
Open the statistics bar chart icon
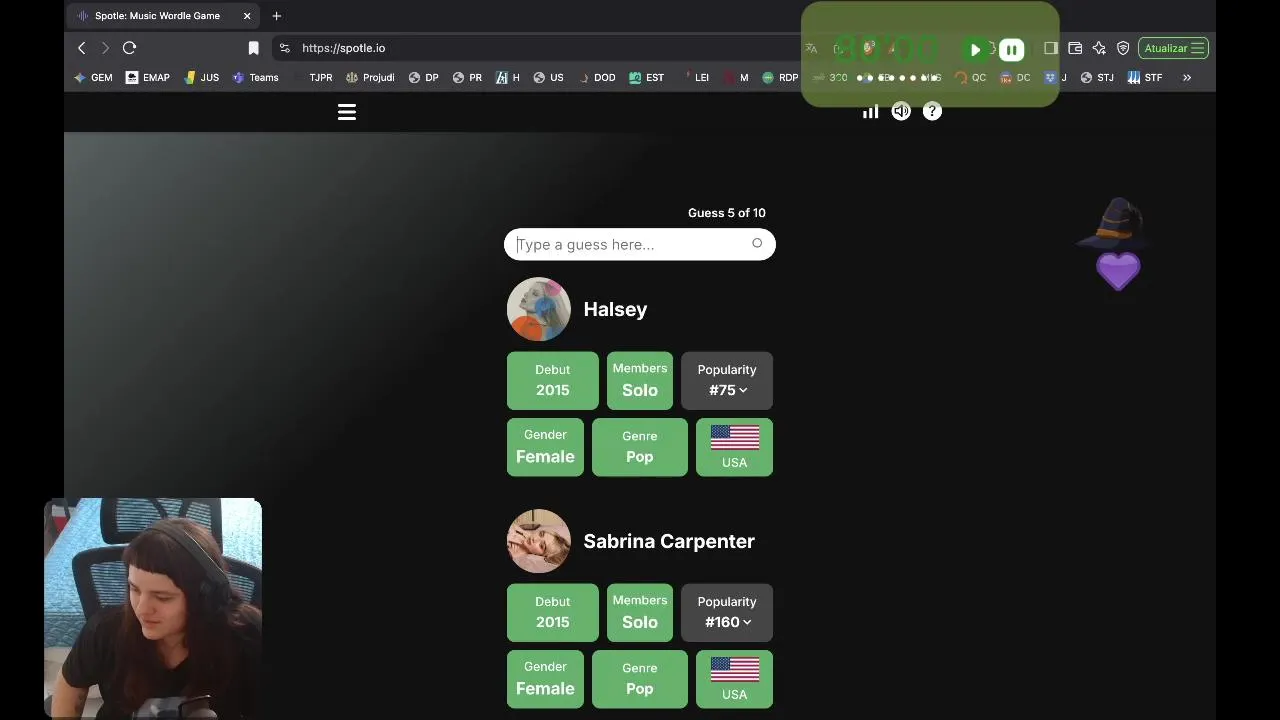click(x=871, y=112)
